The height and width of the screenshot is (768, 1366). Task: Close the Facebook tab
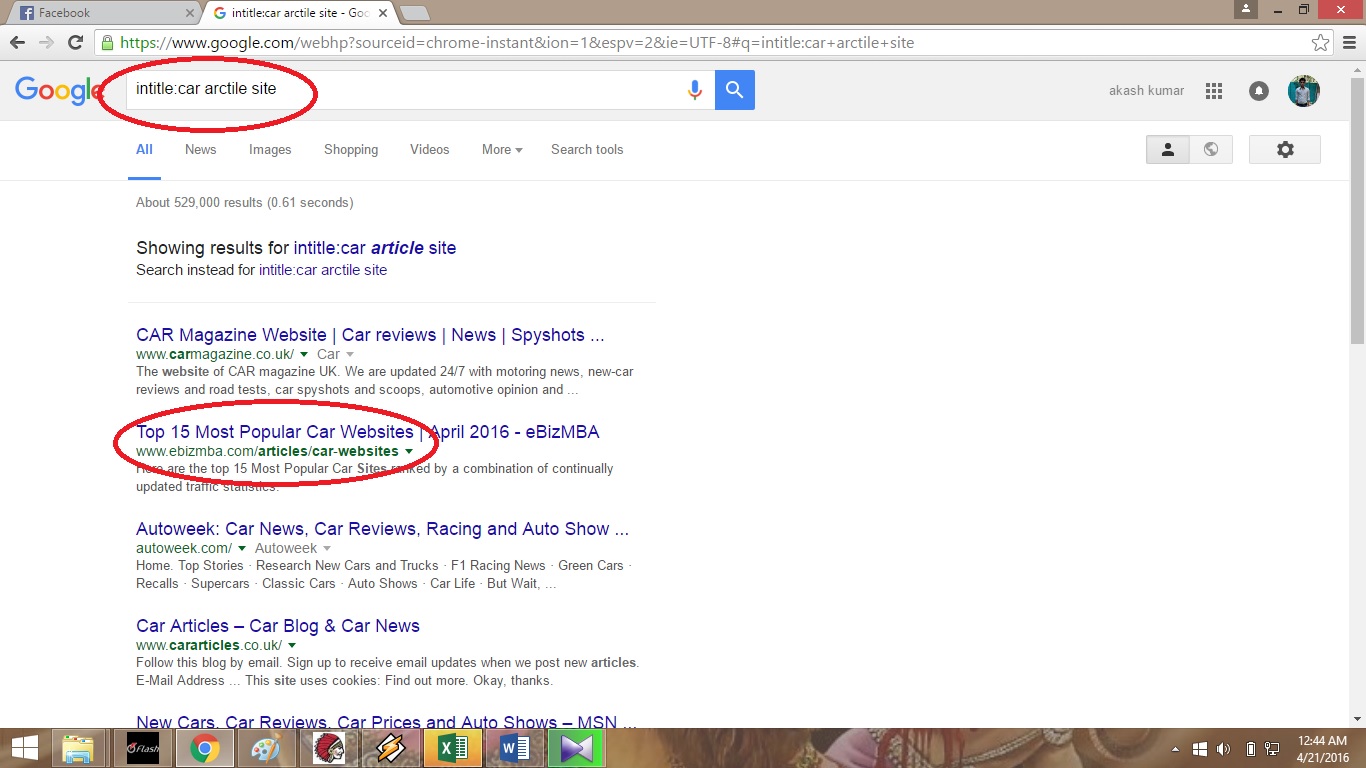190,13
